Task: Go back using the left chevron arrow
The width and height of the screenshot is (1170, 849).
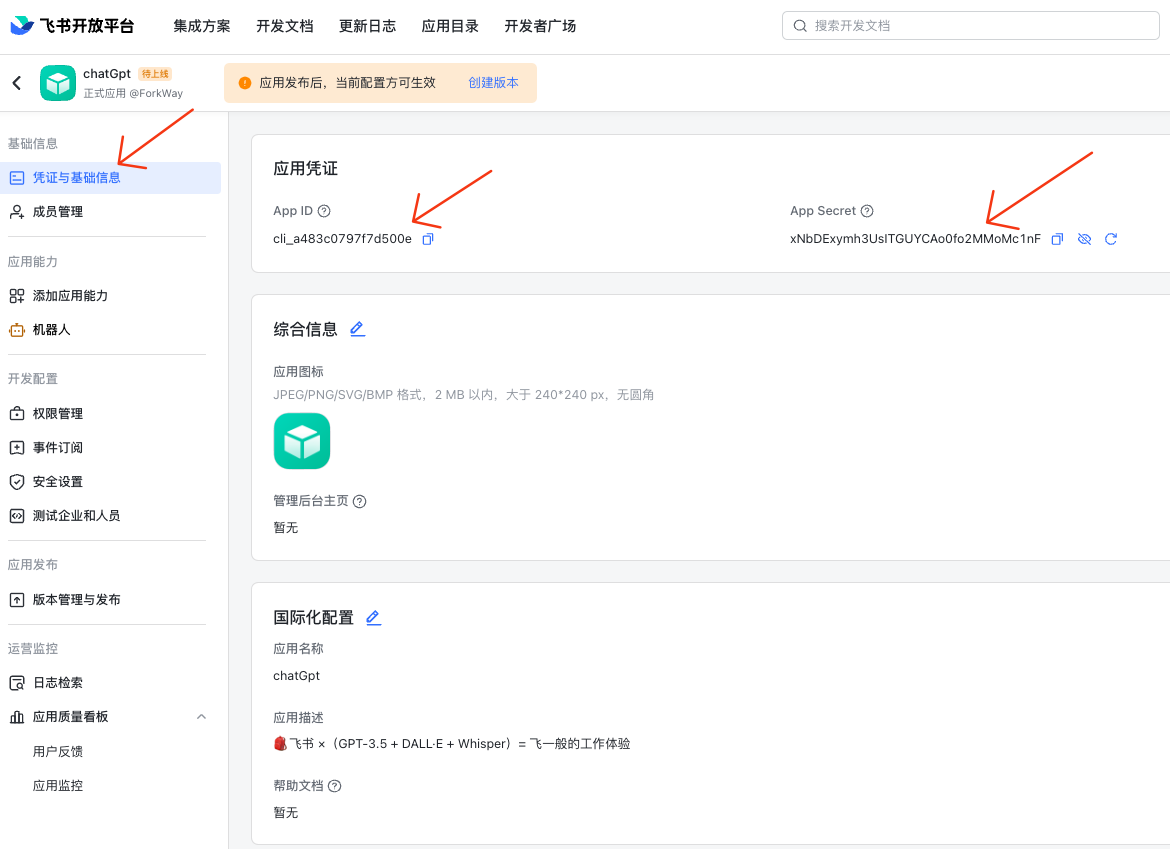Action: pos(17,83)
